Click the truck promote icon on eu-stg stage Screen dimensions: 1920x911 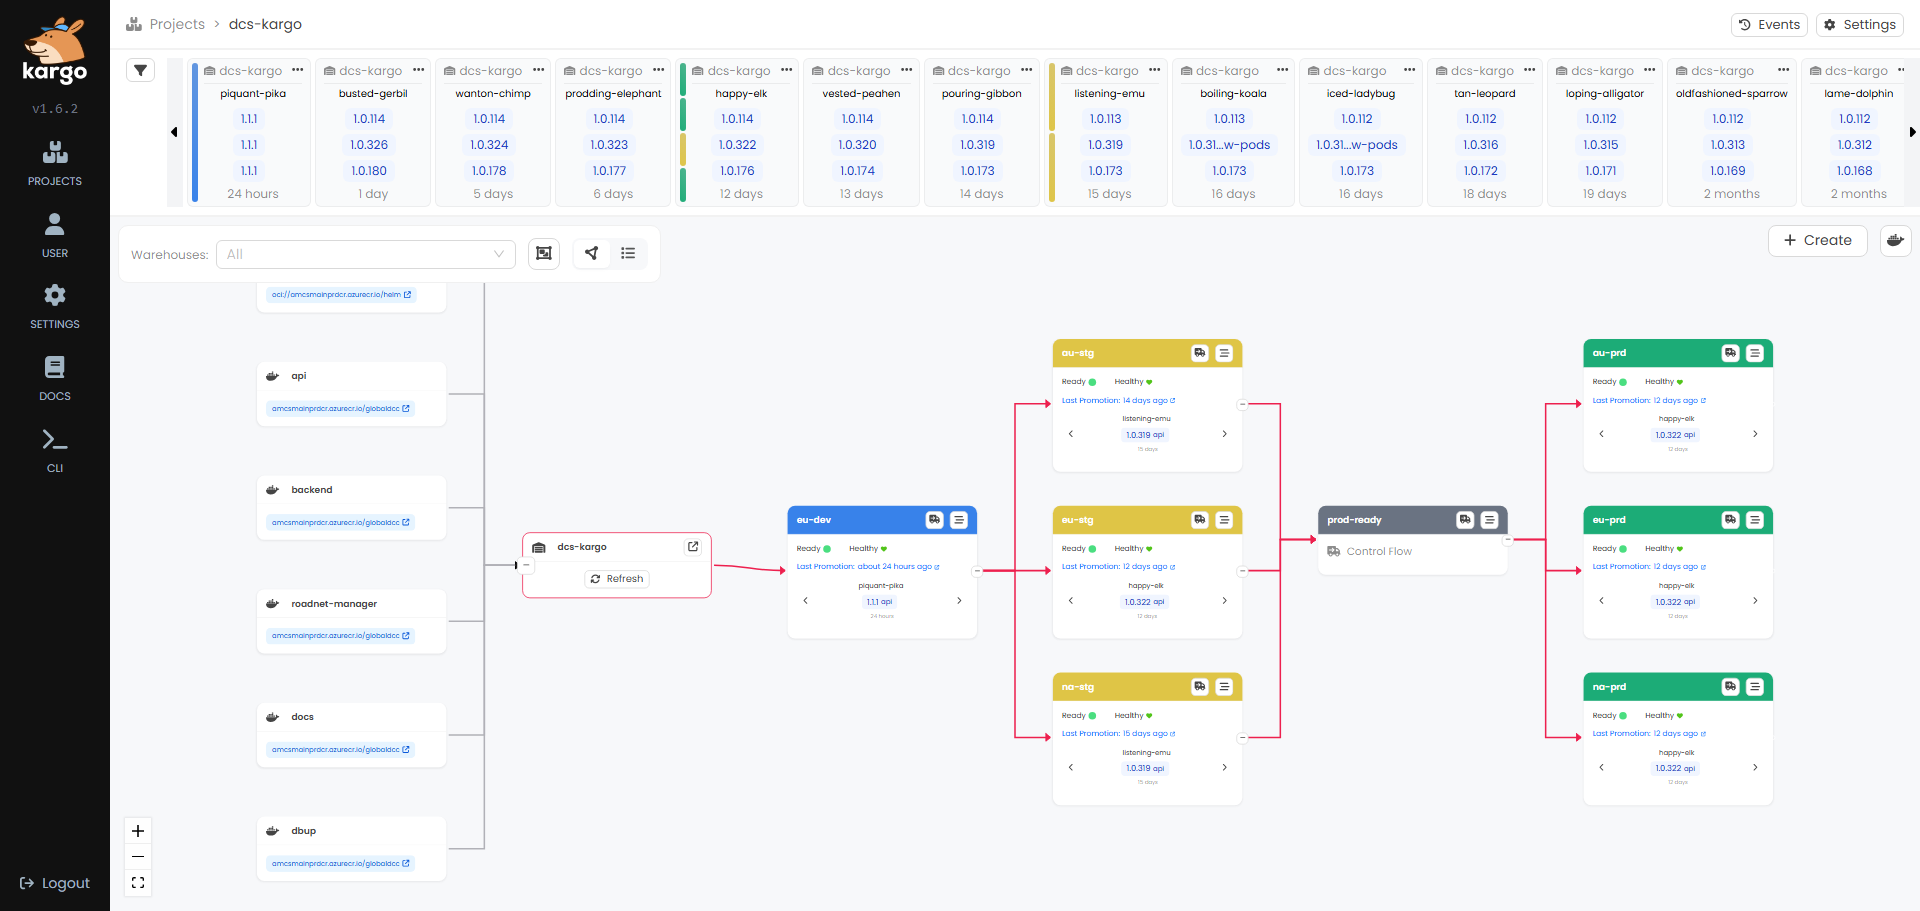(1200, 520)
